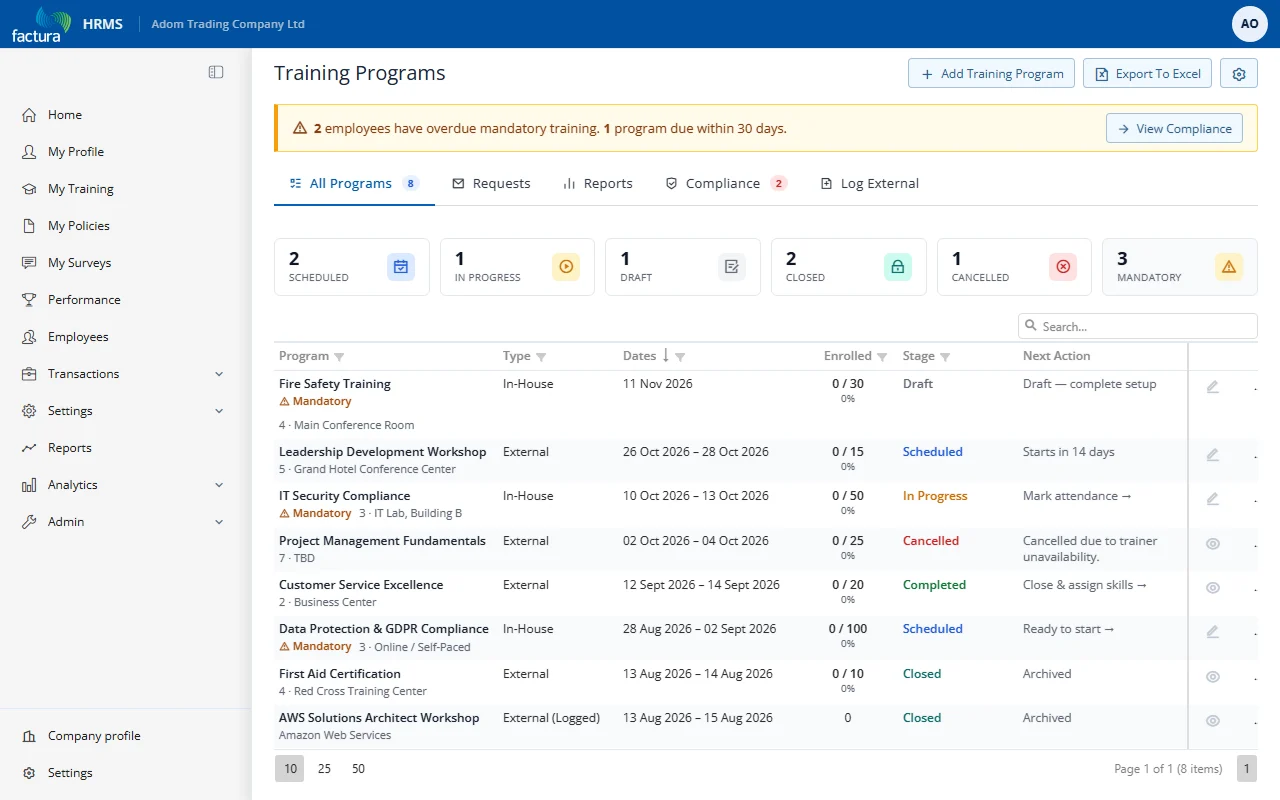Click the Cancelled card X icon
The image size is (1280, 800).
1063,267
